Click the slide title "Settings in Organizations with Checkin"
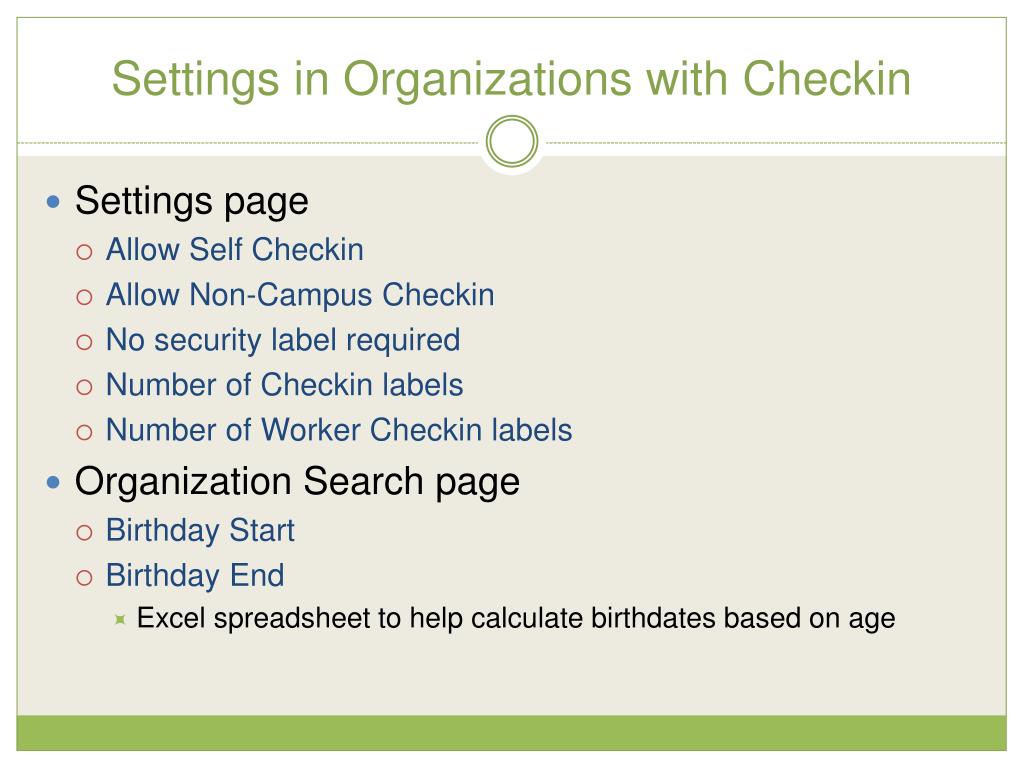1024x768 pixels. click(511, 79)
